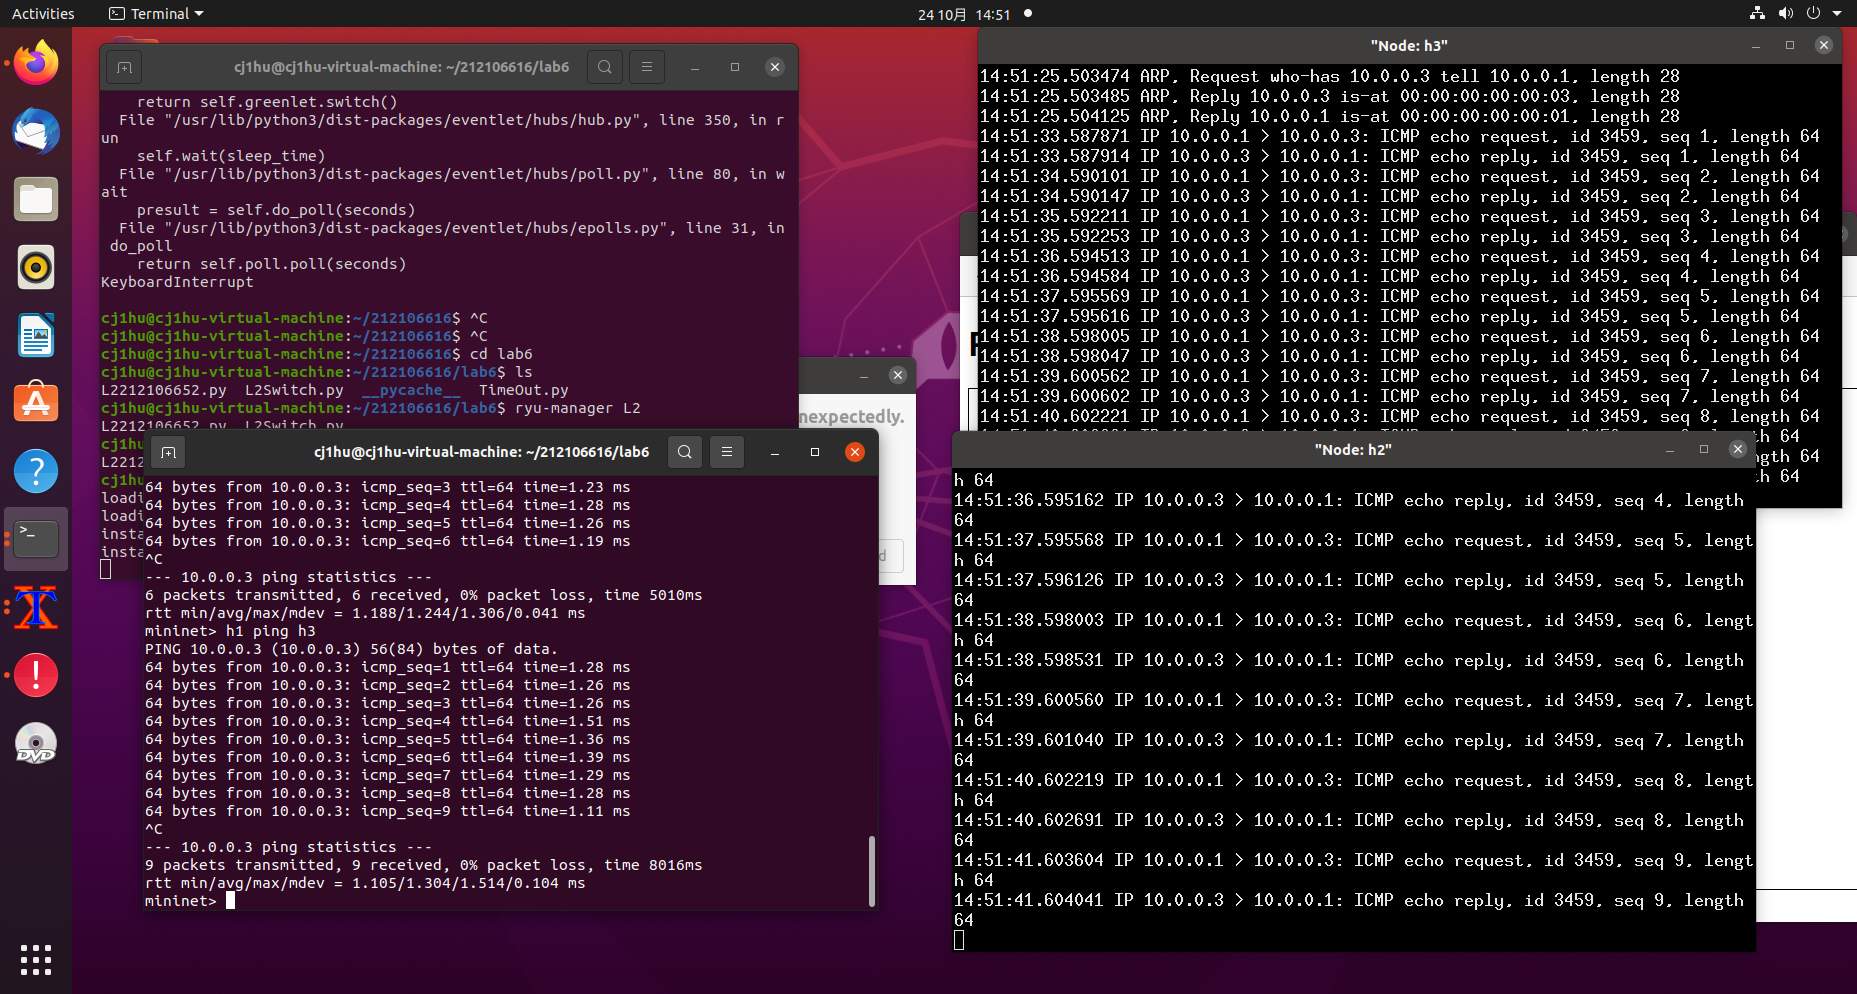Minimize the Node: h3 window
This screenshot has height=994, width=1857.
coord(1756,45)
